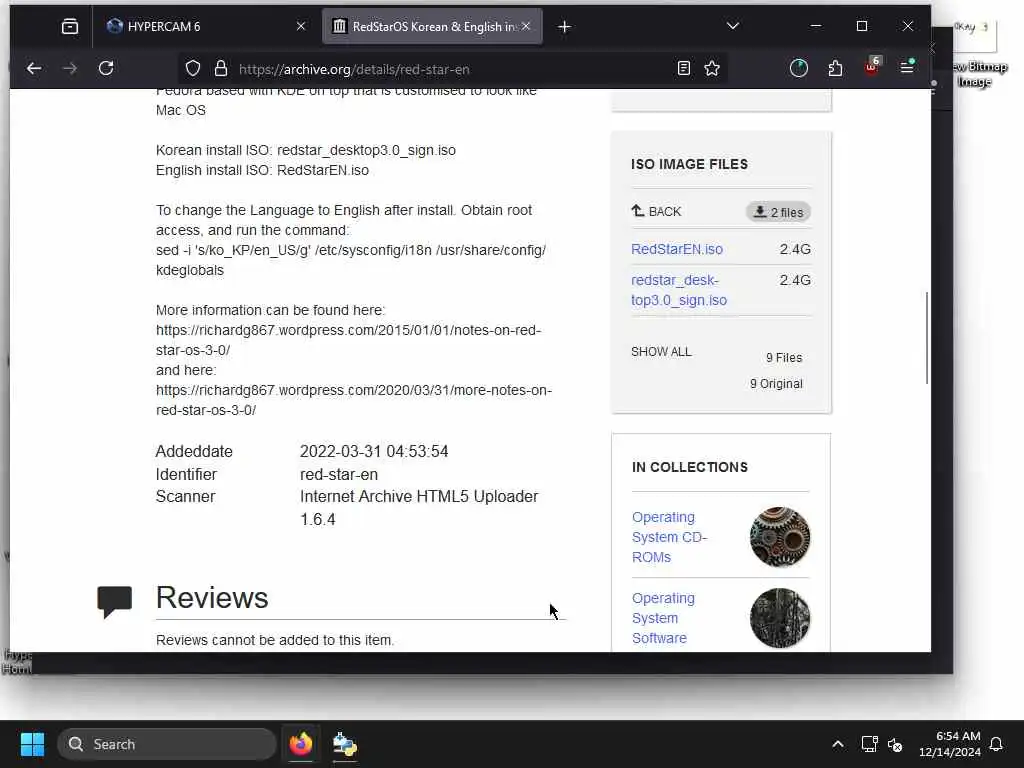
Task: Open Firefox View icon beside the tabs
Action: pyautogui.click(x=70, y=26)
